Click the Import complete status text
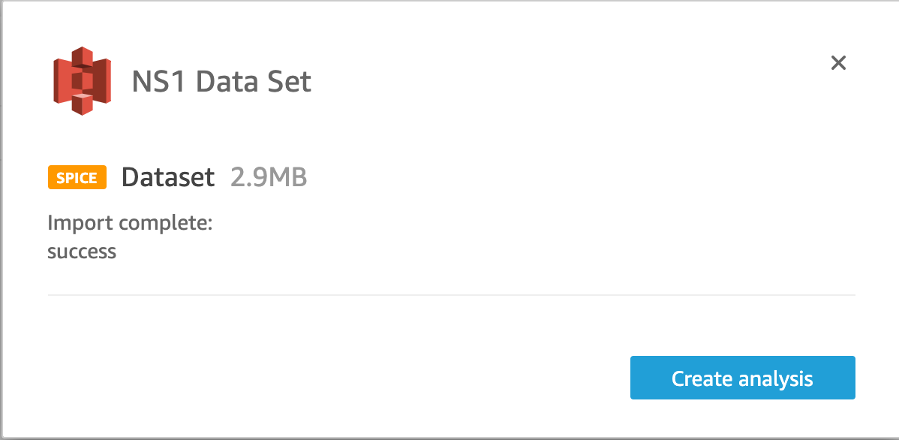Viewport: 900px width, 440px height. pos(130,223)
